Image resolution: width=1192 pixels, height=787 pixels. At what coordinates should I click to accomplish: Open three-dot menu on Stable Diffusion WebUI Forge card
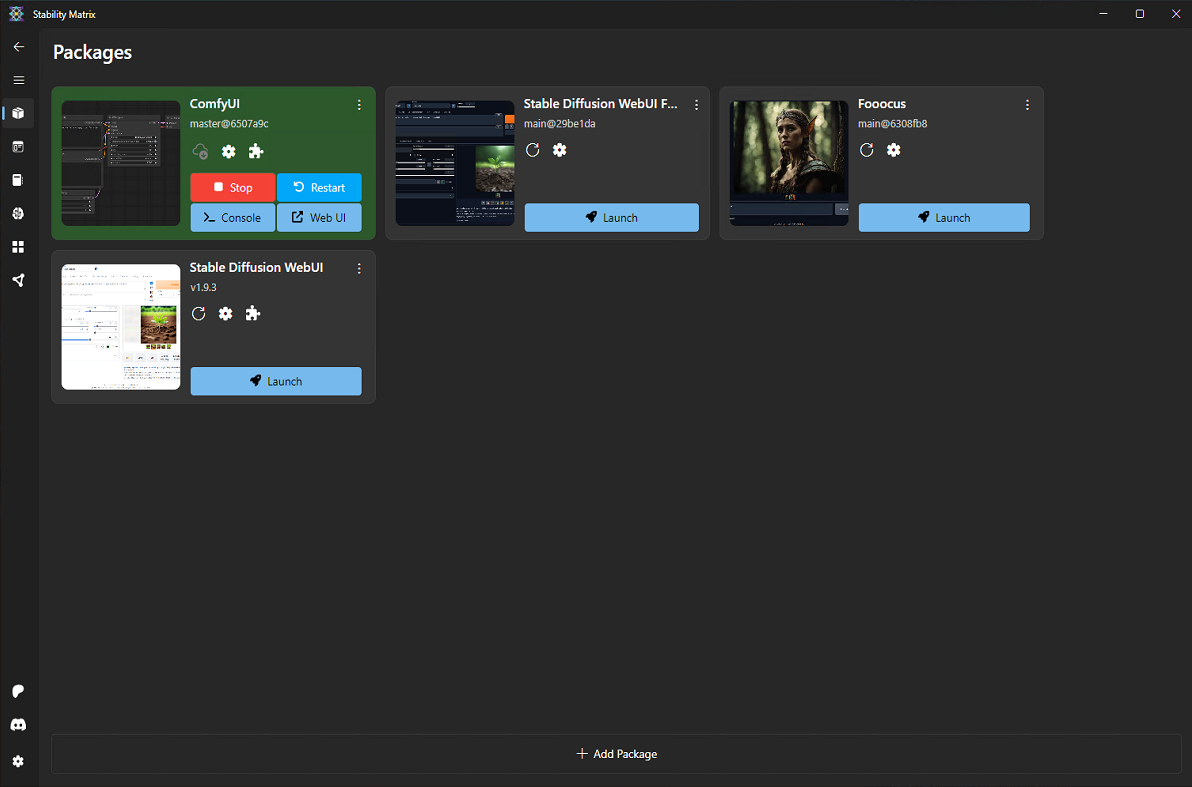point(696,105)
